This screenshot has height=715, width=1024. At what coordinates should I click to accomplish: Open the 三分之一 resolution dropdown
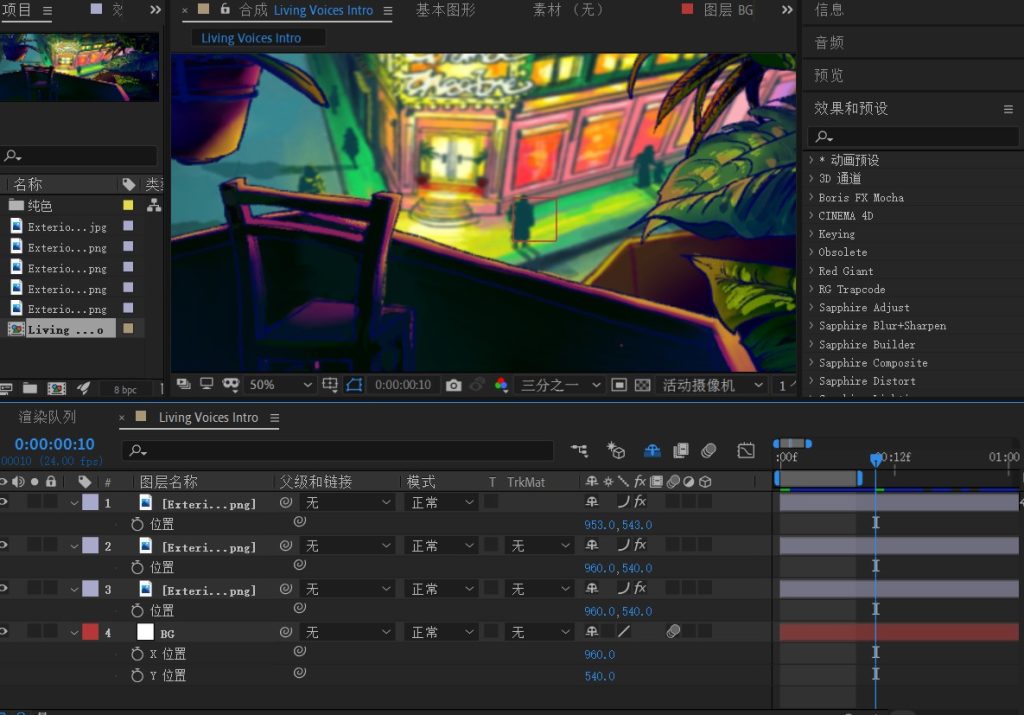pyautogui.click(x=560, y=385)
